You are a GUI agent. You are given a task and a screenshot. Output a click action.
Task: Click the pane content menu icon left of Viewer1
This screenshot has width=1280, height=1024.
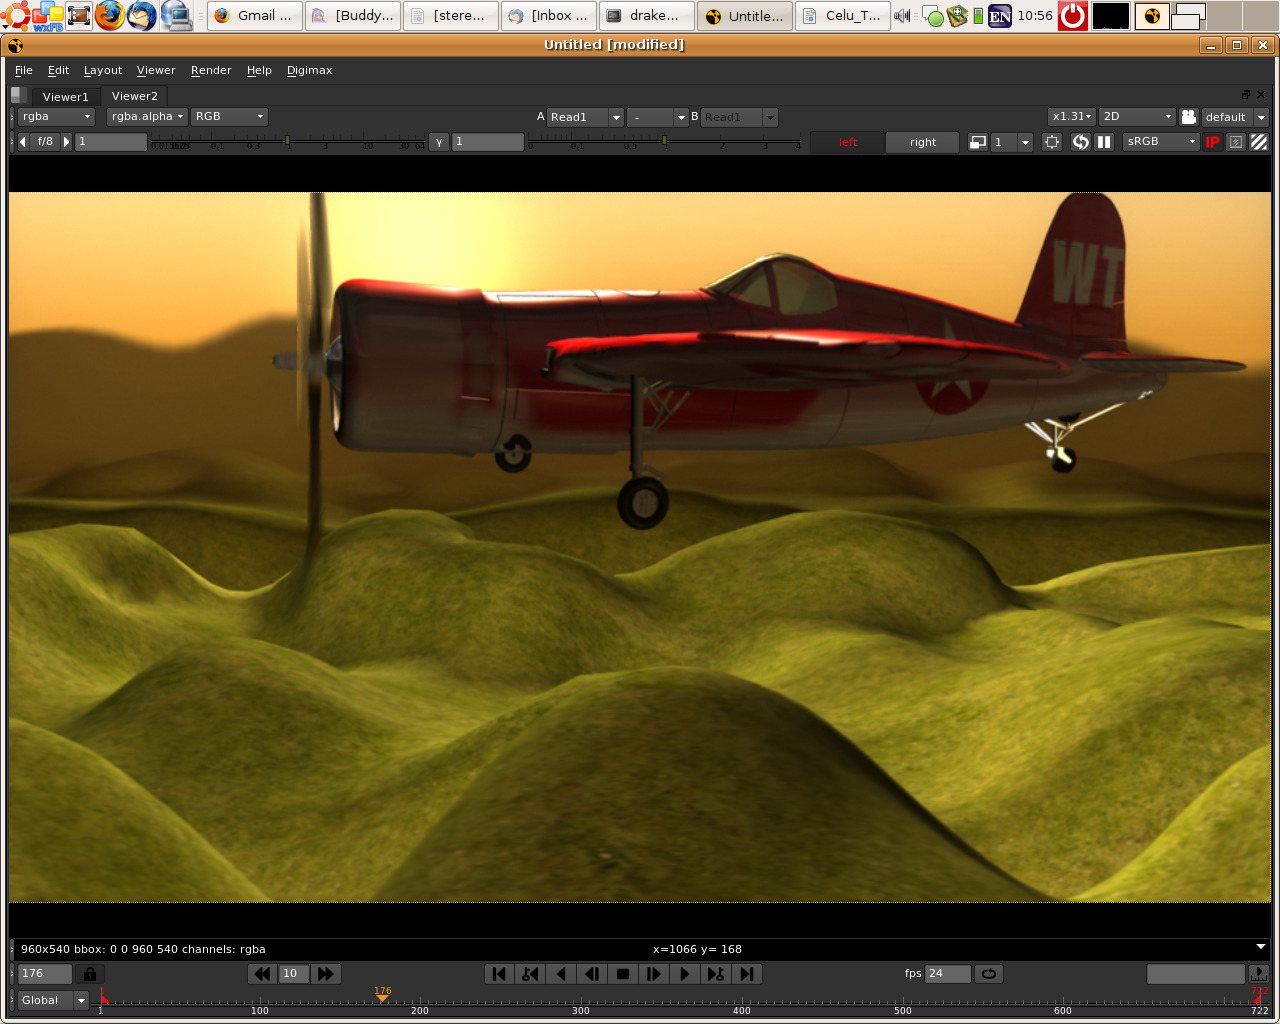click(x=19, y=95)
